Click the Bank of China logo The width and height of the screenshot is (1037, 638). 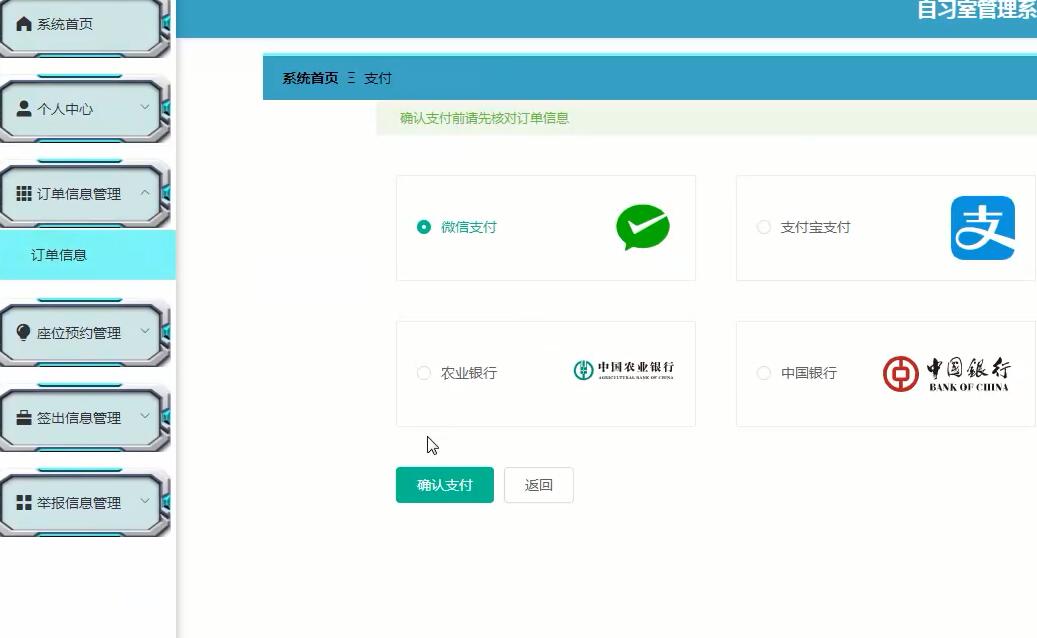(x=946, y=374)
